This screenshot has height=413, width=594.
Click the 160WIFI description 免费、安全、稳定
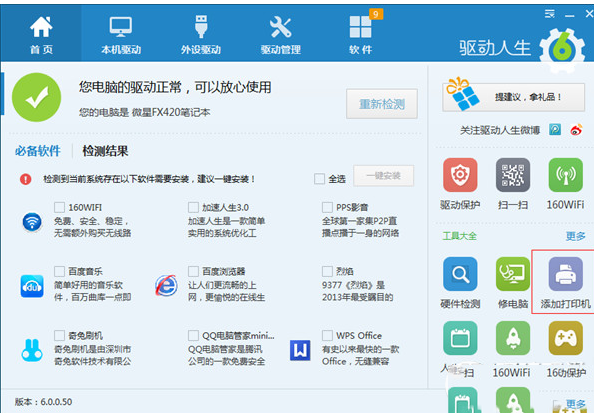pyautogui.click(x=92, y=227)
